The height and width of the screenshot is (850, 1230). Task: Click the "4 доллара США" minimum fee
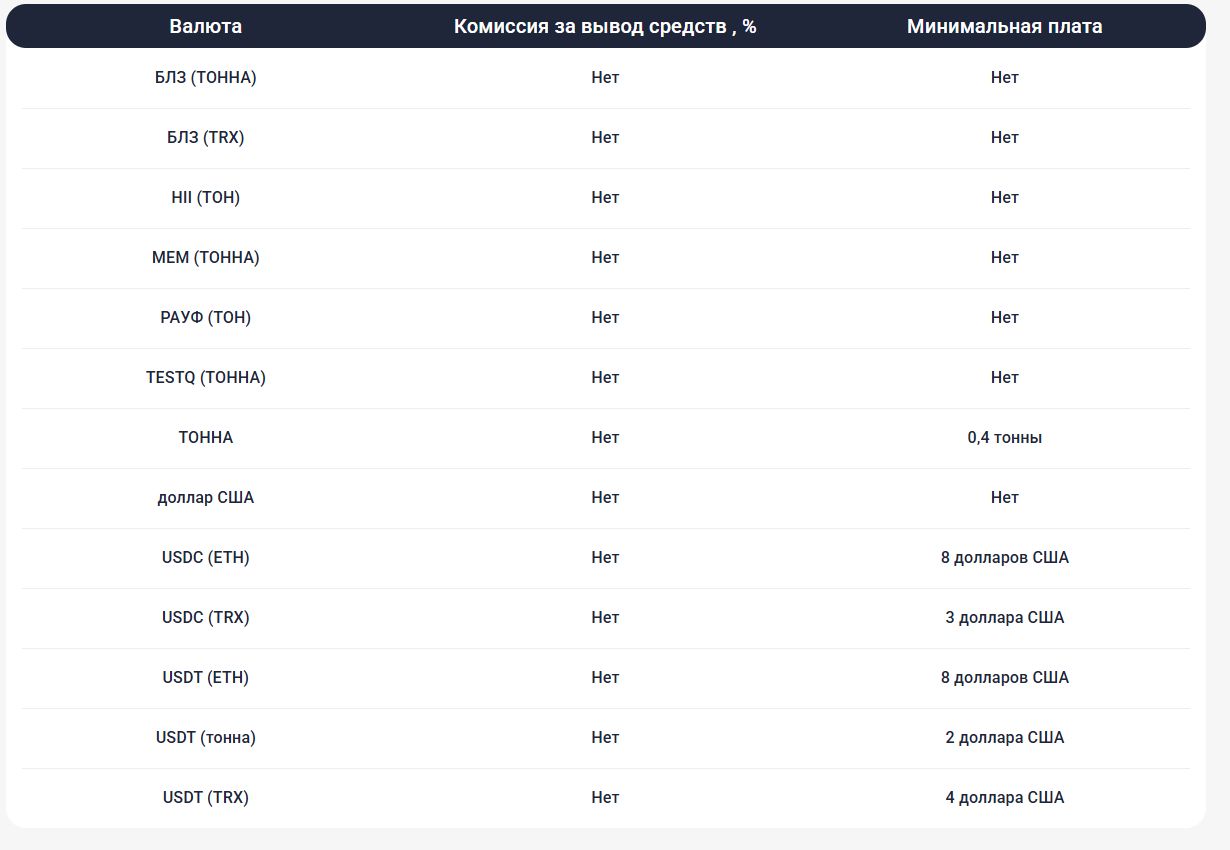click(x=1004, y=798)
